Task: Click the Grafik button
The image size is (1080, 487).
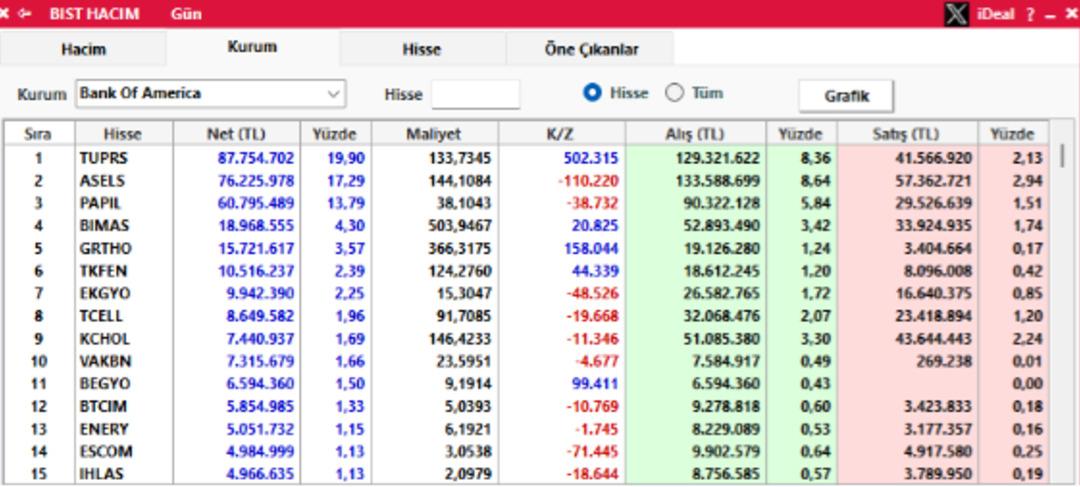Action: (847, 96)
